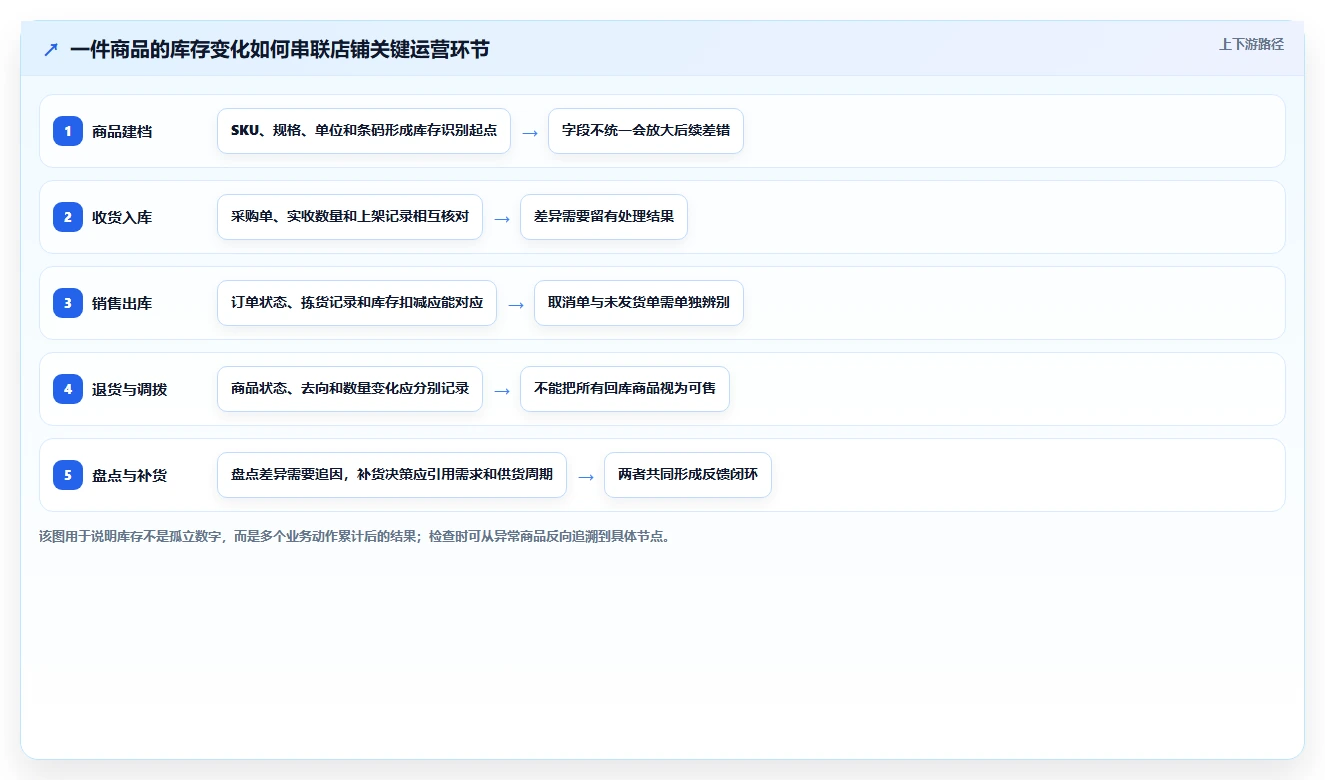Click the 退货与调拨 step label
This screenshot has height=780, width=1325.
click(130, 390)
